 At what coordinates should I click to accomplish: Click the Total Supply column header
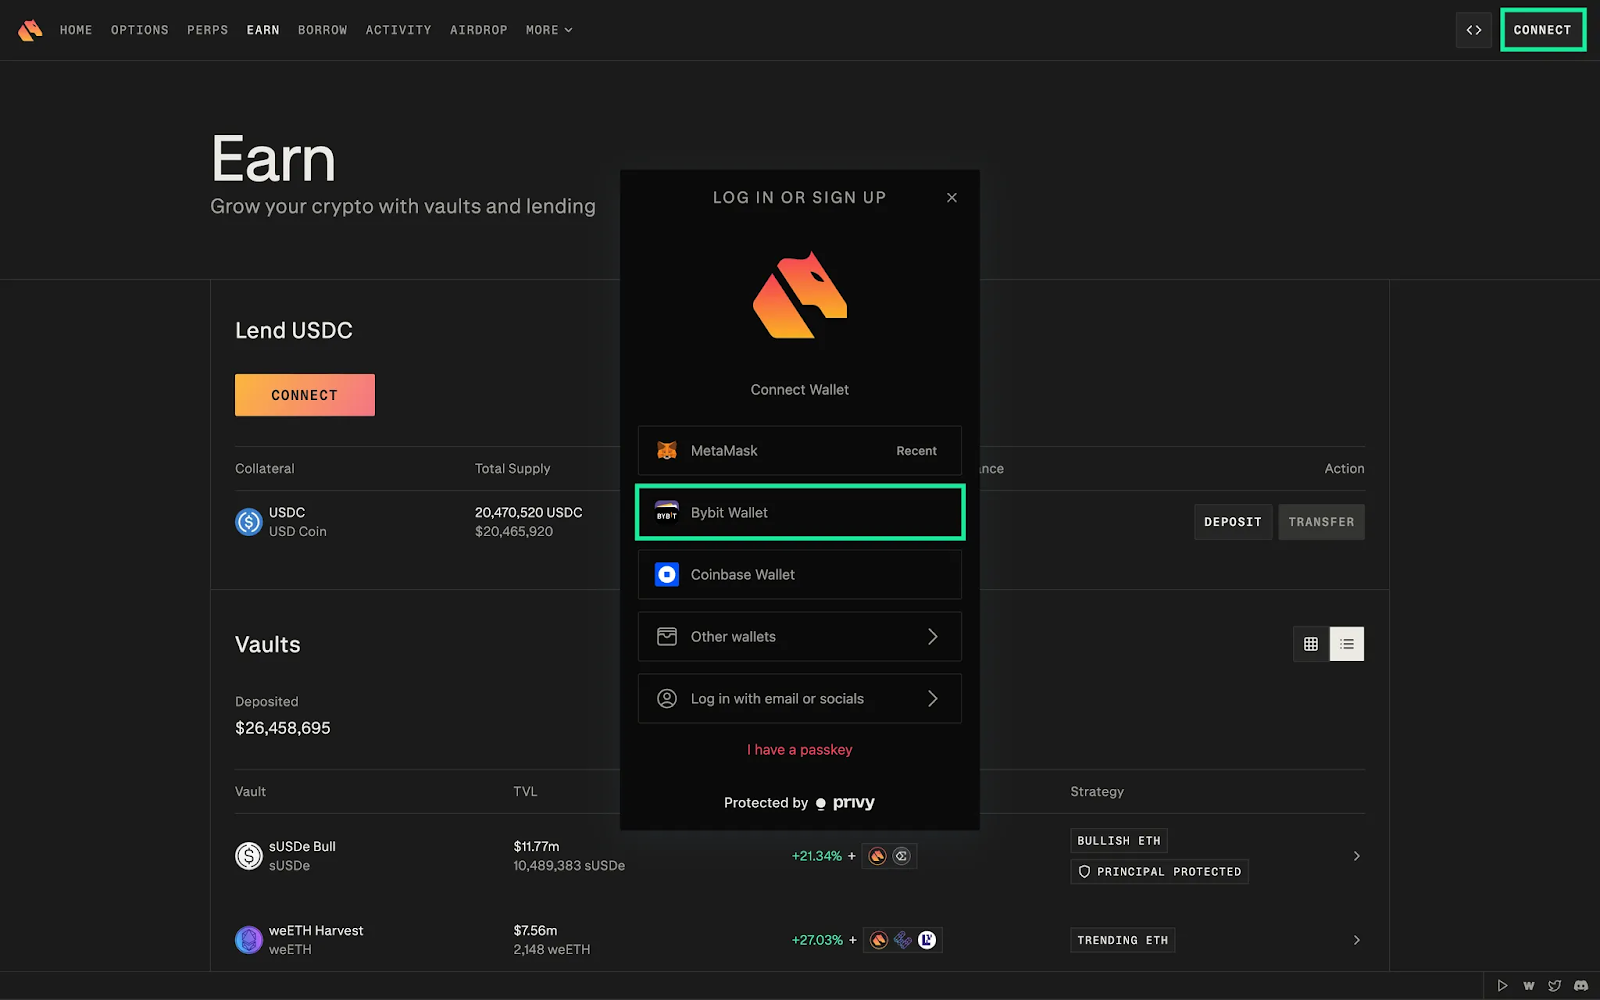[x=513, y=469]
